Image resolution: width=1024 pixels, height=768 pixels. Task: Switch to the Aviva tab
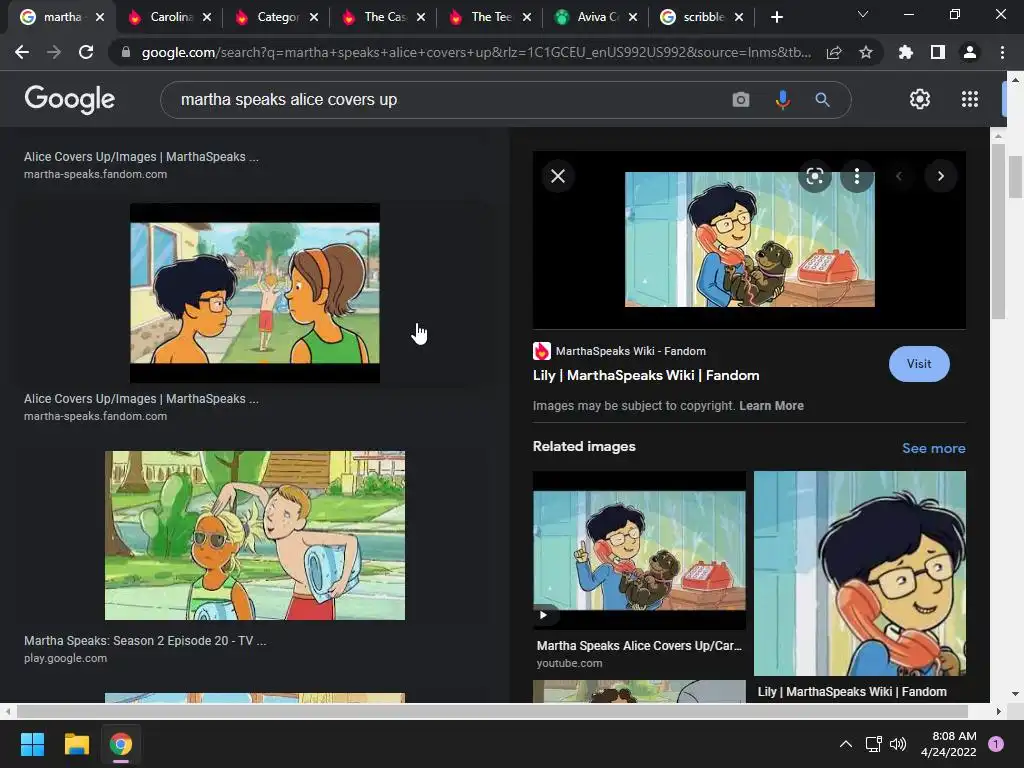pyautogui.click(x=597, y=17)
